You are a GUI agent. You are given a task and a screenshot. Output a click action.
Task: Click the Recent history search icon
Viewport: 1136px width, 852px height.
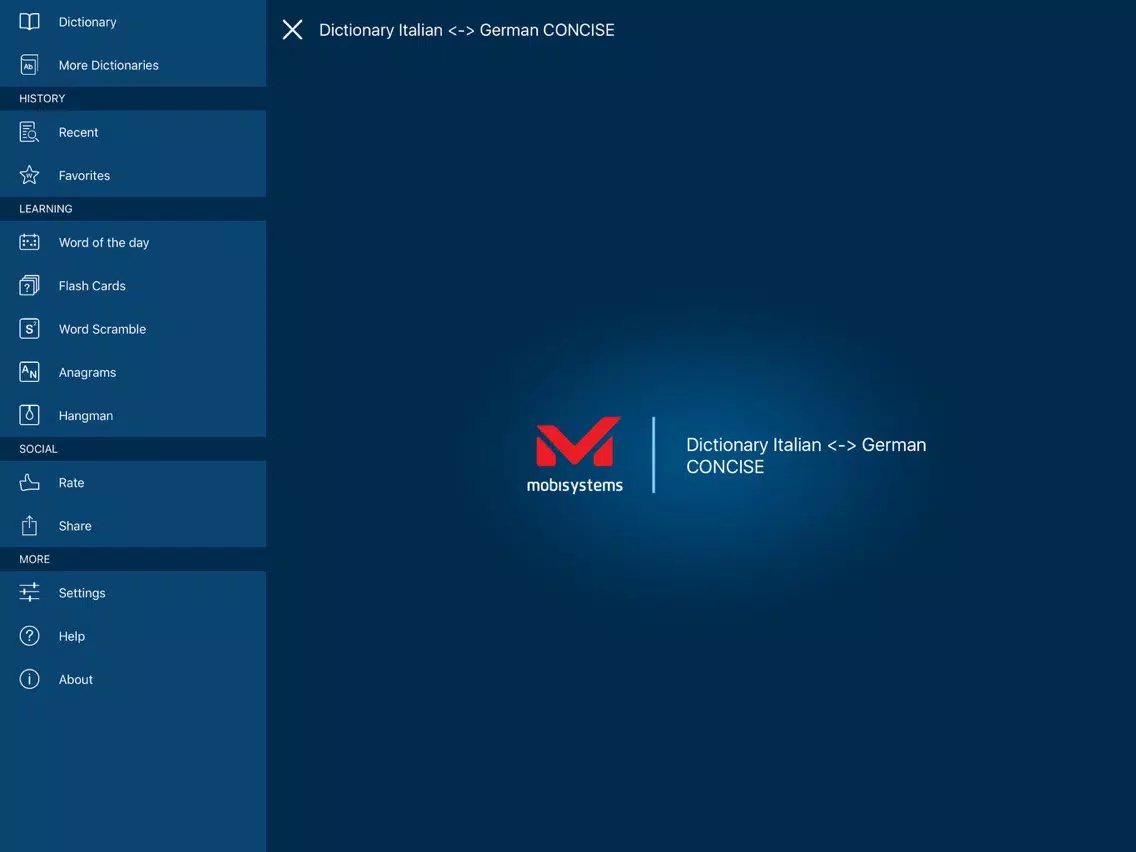point(29,132)
